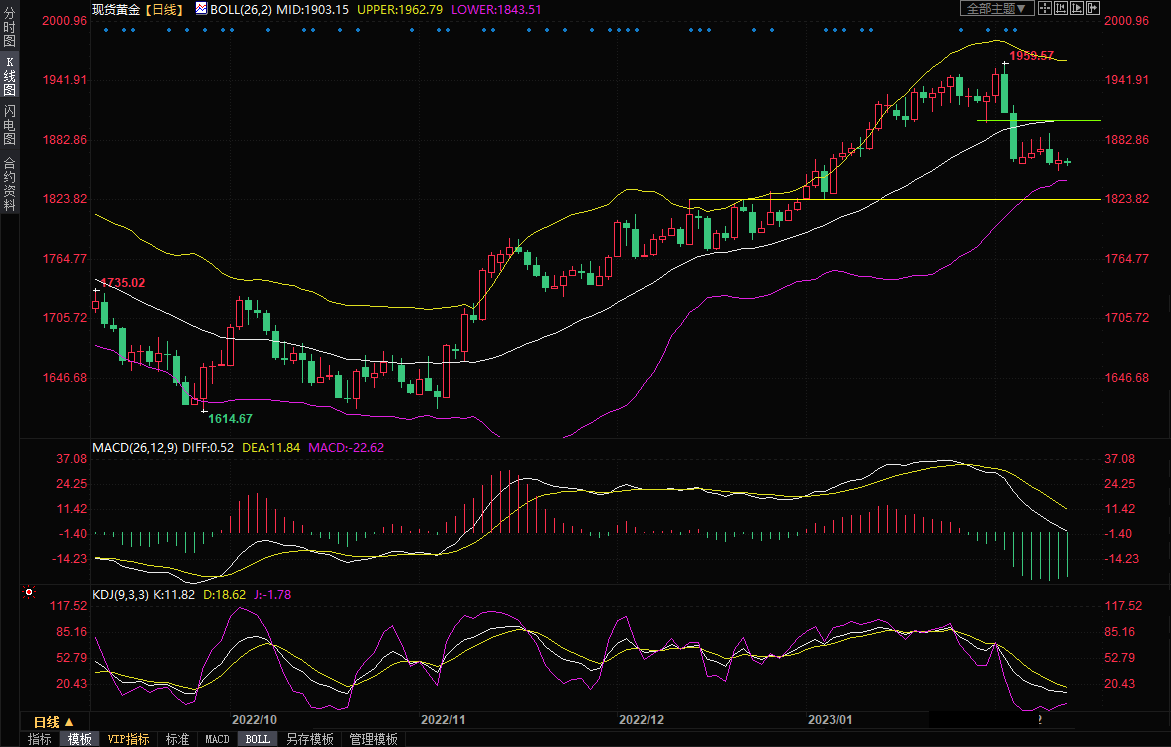Image resolution: width=1171 pixels, height=747 pixels.
Task: Click the small circle marker beside KDJ panel
Action: click(29, 593)
